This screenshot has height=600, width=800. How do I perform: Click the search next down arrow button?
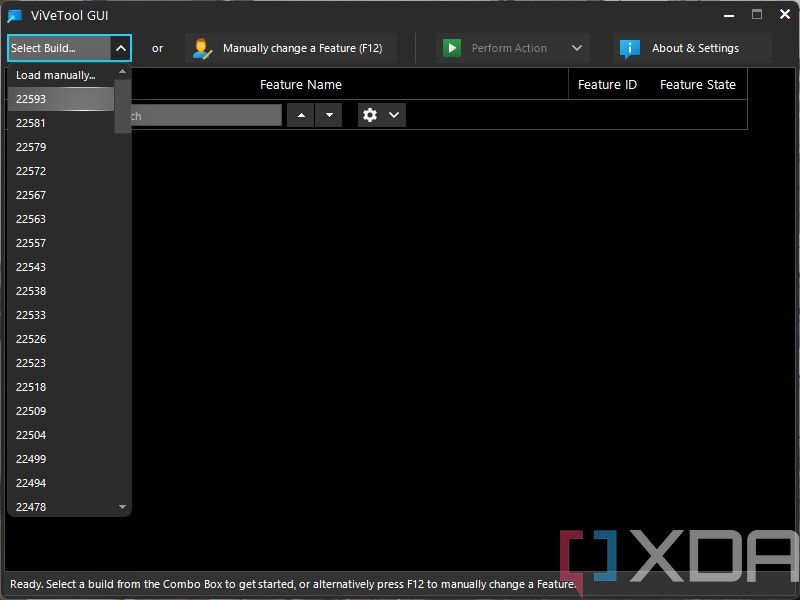329,115
